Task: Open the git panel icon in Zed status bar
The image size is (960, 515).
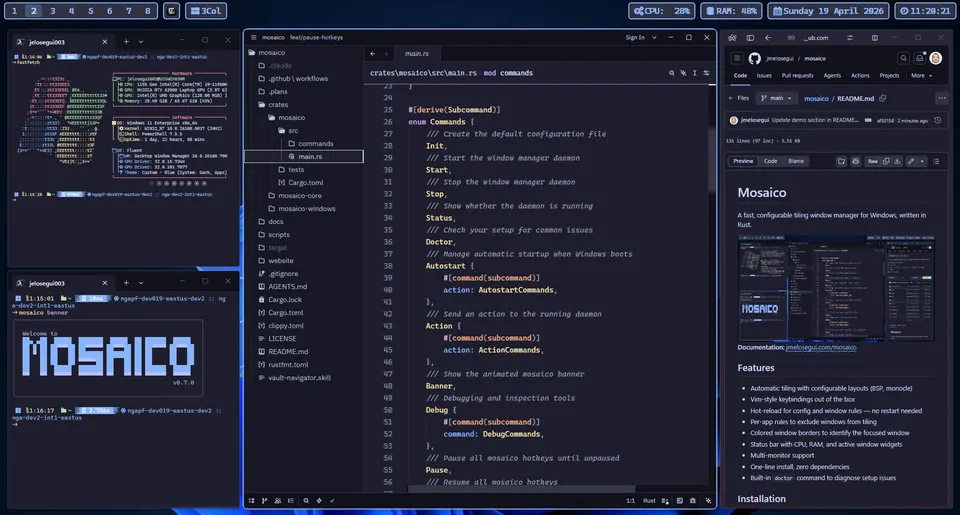Action: click(264, 500)
